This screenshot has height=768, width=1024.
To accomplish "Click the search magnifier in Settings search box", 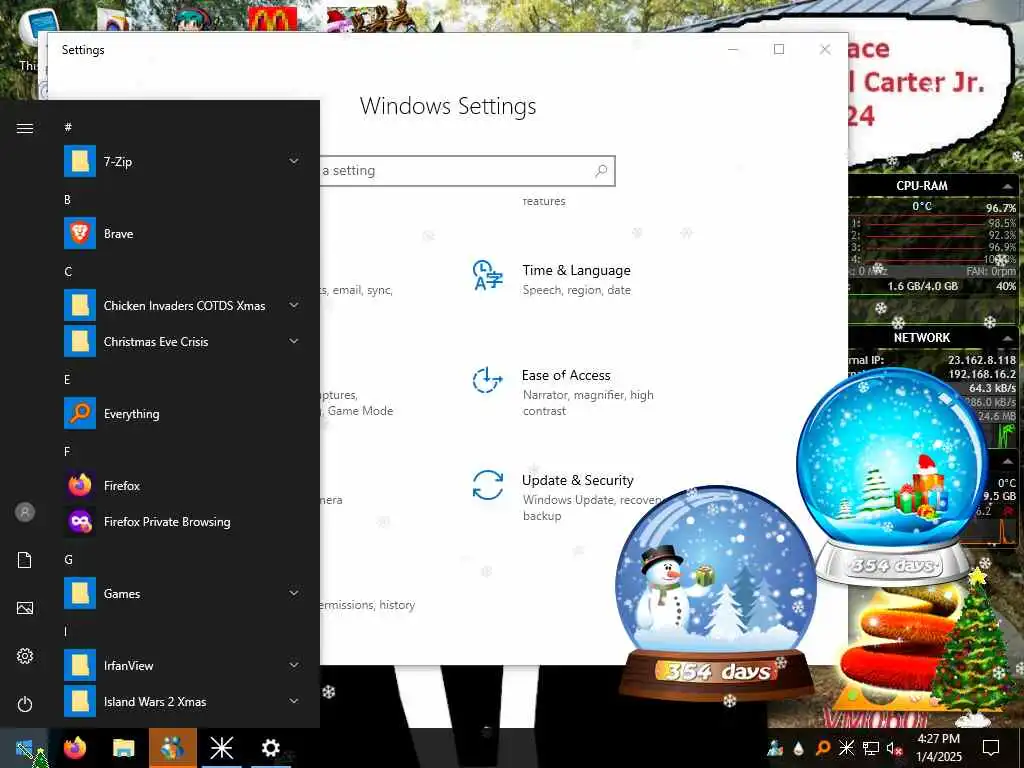I will click(601, 170).
